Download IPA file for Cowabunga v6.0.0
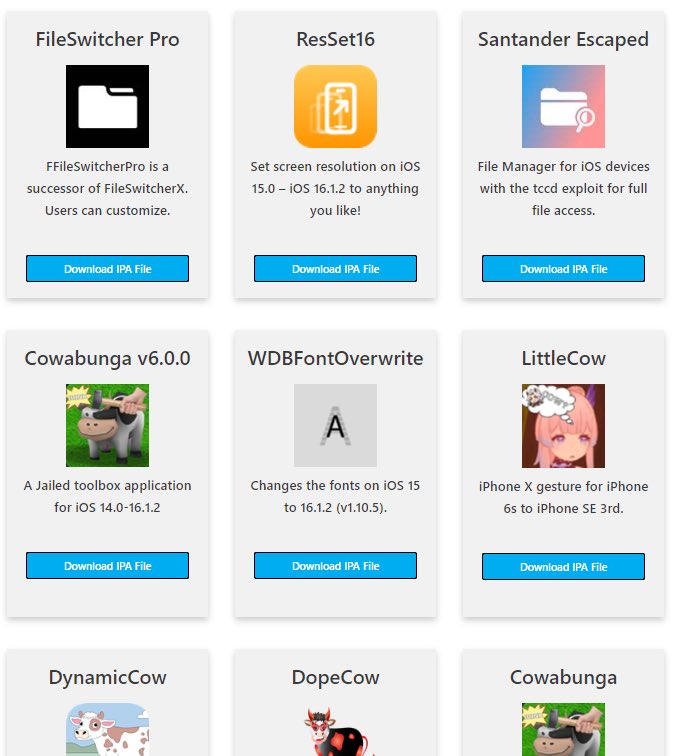The height and width of the screenshot is (756, 675). (x=108, y=566)
